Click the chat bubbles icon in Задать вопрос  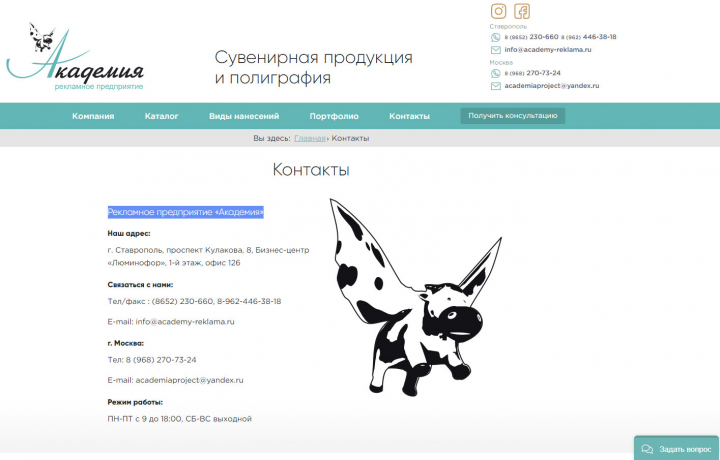tap(647, 449)
